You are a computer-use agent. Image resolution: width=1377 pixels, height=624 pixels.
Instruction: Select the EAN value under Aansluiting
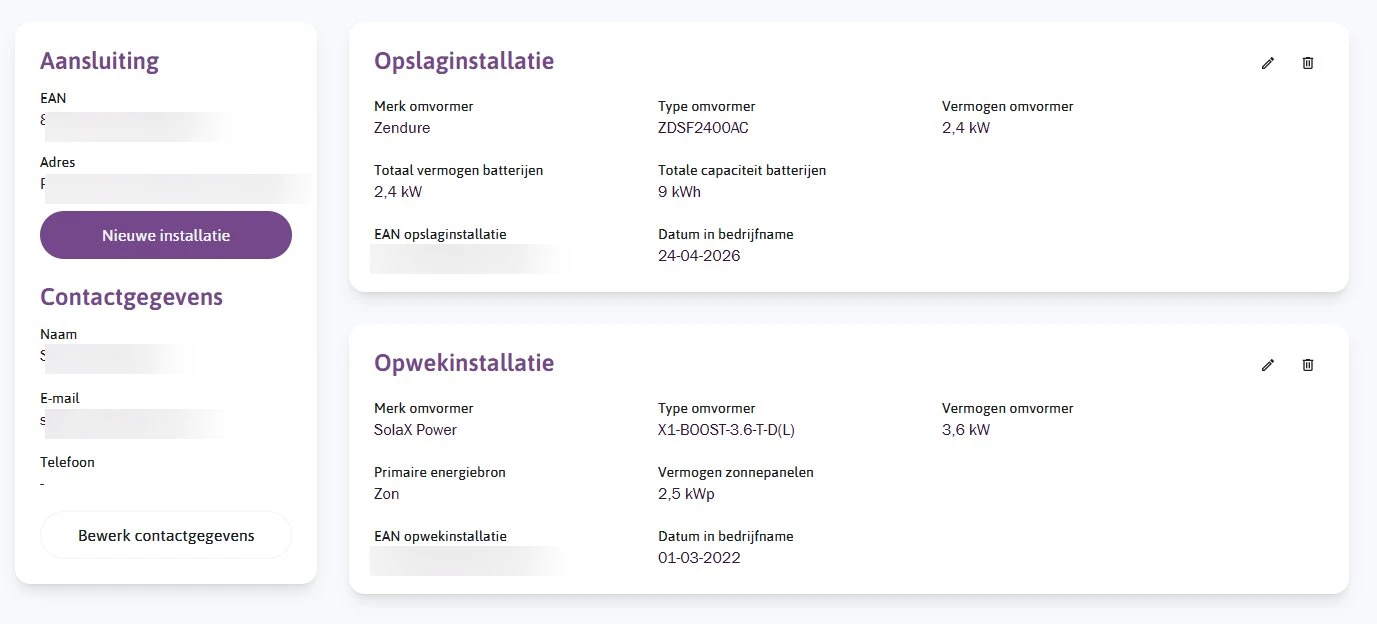click(140, 126)
